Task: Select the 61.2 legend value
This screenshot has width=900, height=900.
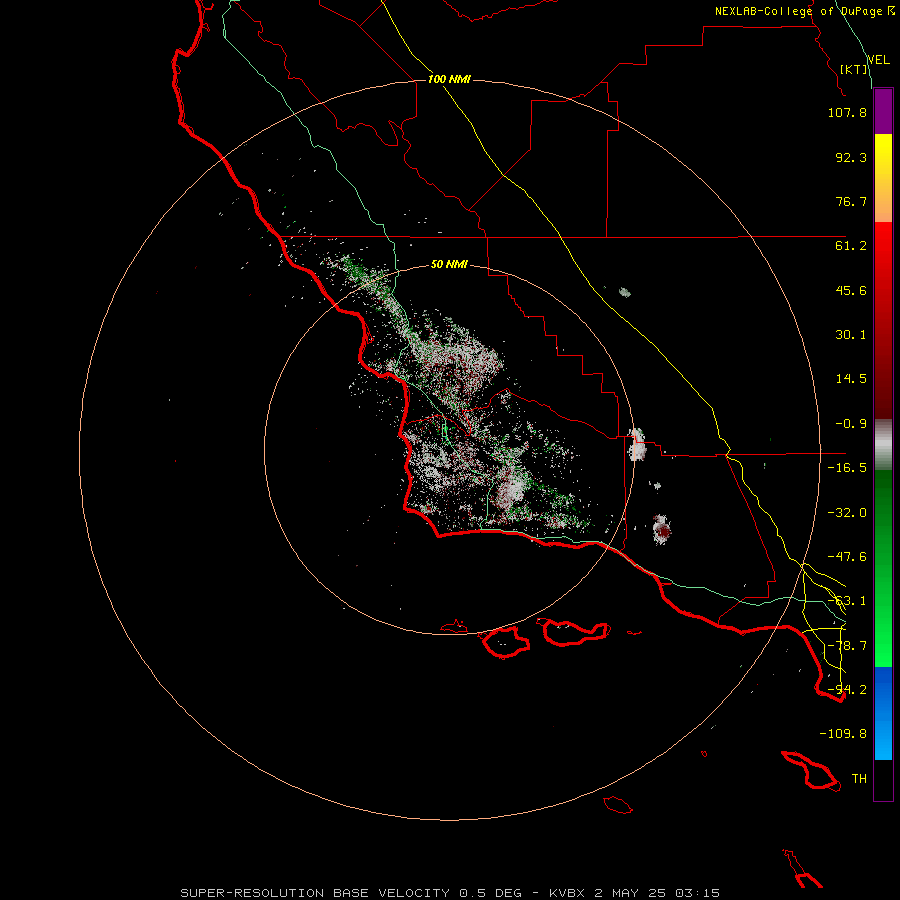Action: pos(851,246)
